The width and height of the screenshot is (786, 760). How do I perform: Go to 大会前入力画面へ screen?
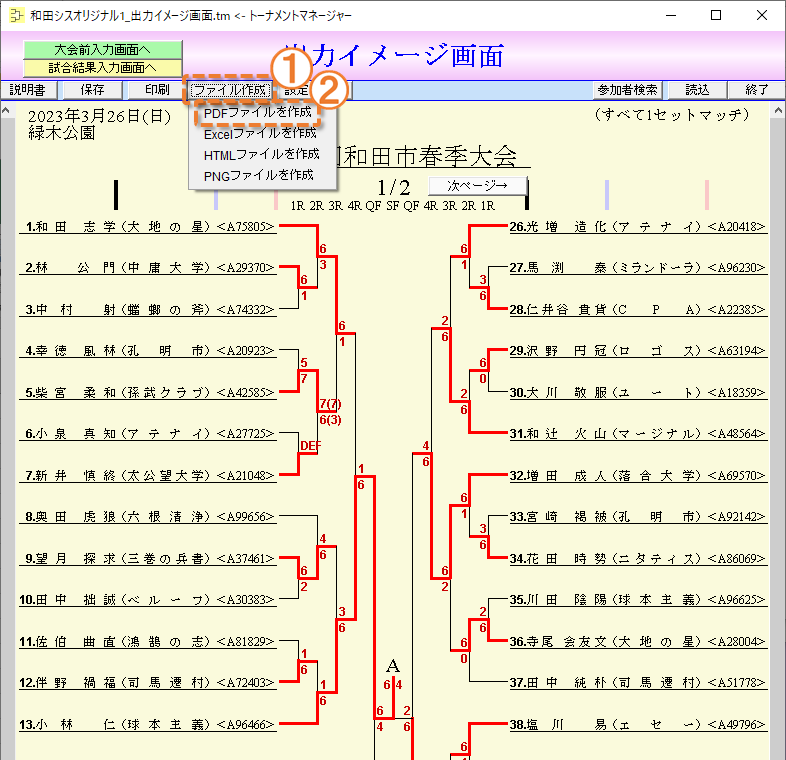tap(102, 50)
